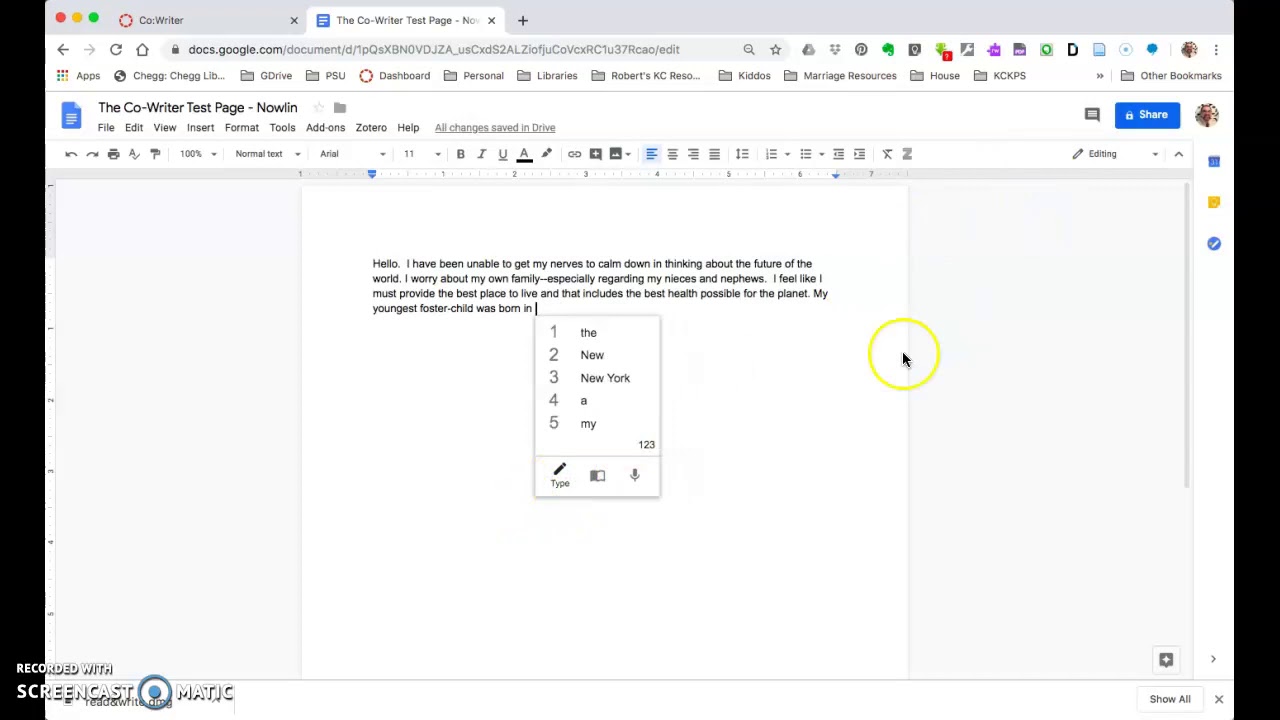Screen dimensions: 1280x720
Task: Click the Increase indent icon
Action: tap(859, 154)
